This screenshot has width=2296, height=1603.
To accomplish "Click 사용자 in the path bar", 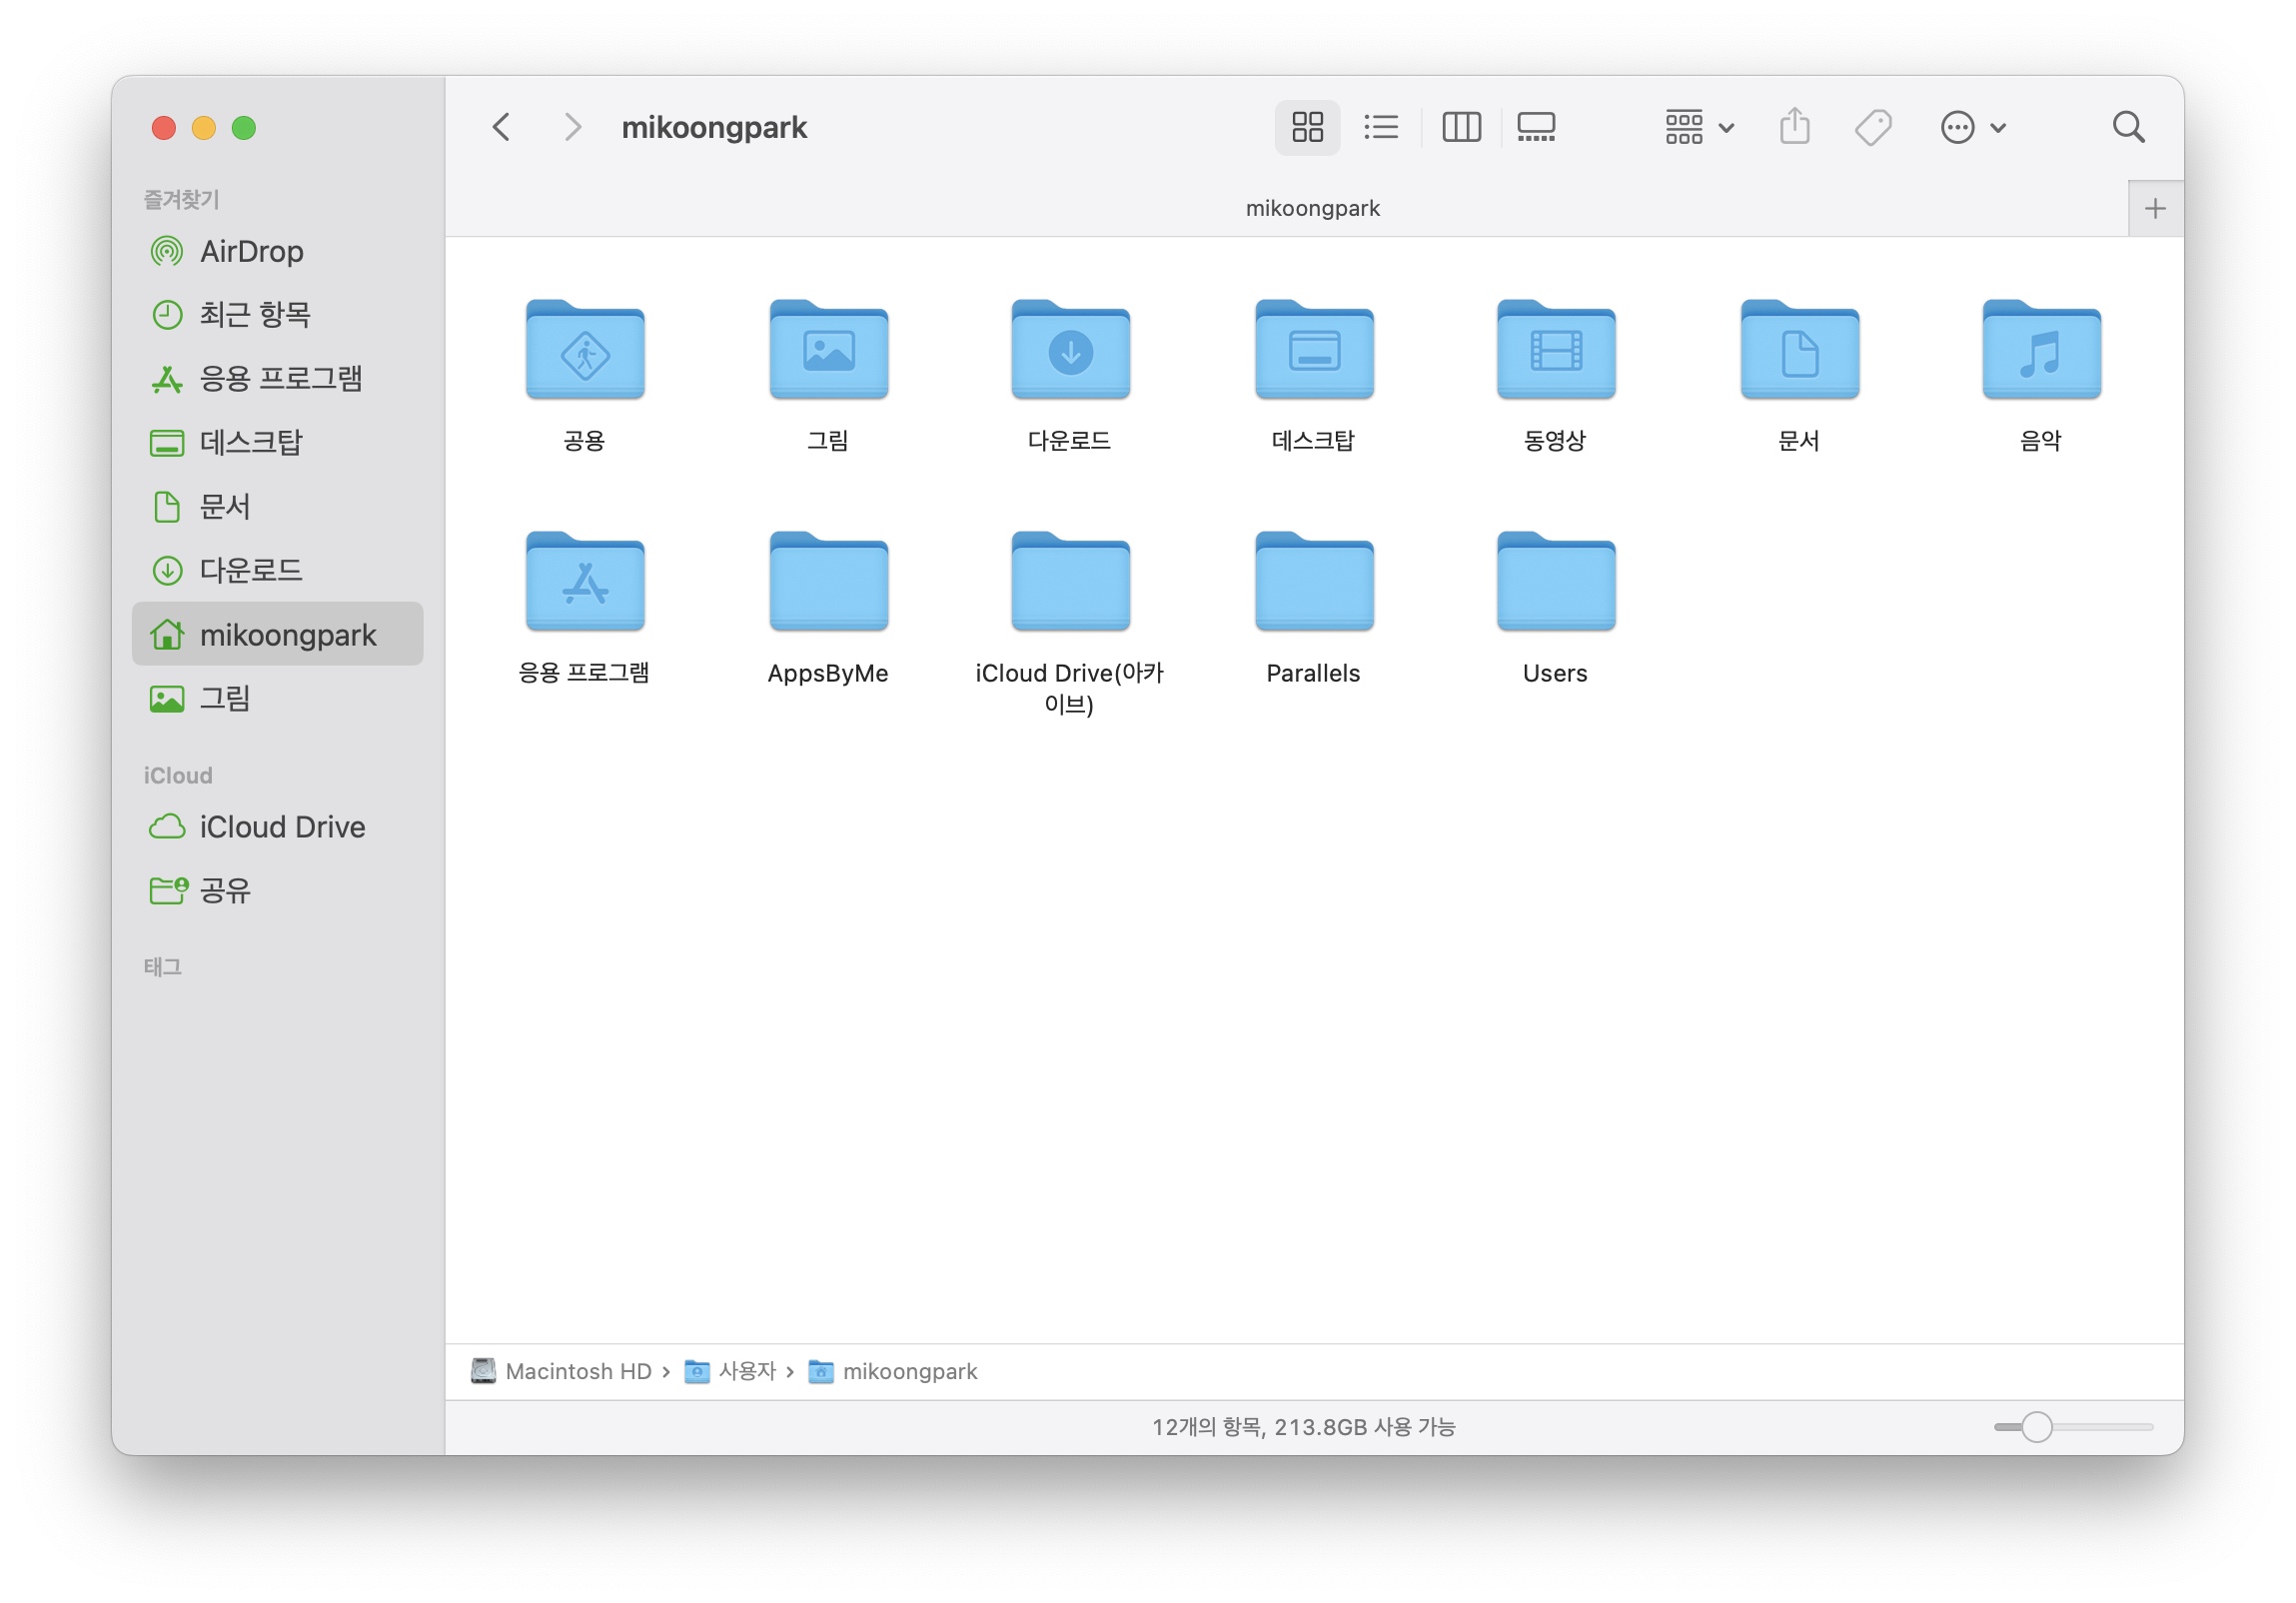I will [x=746, y=1371].
